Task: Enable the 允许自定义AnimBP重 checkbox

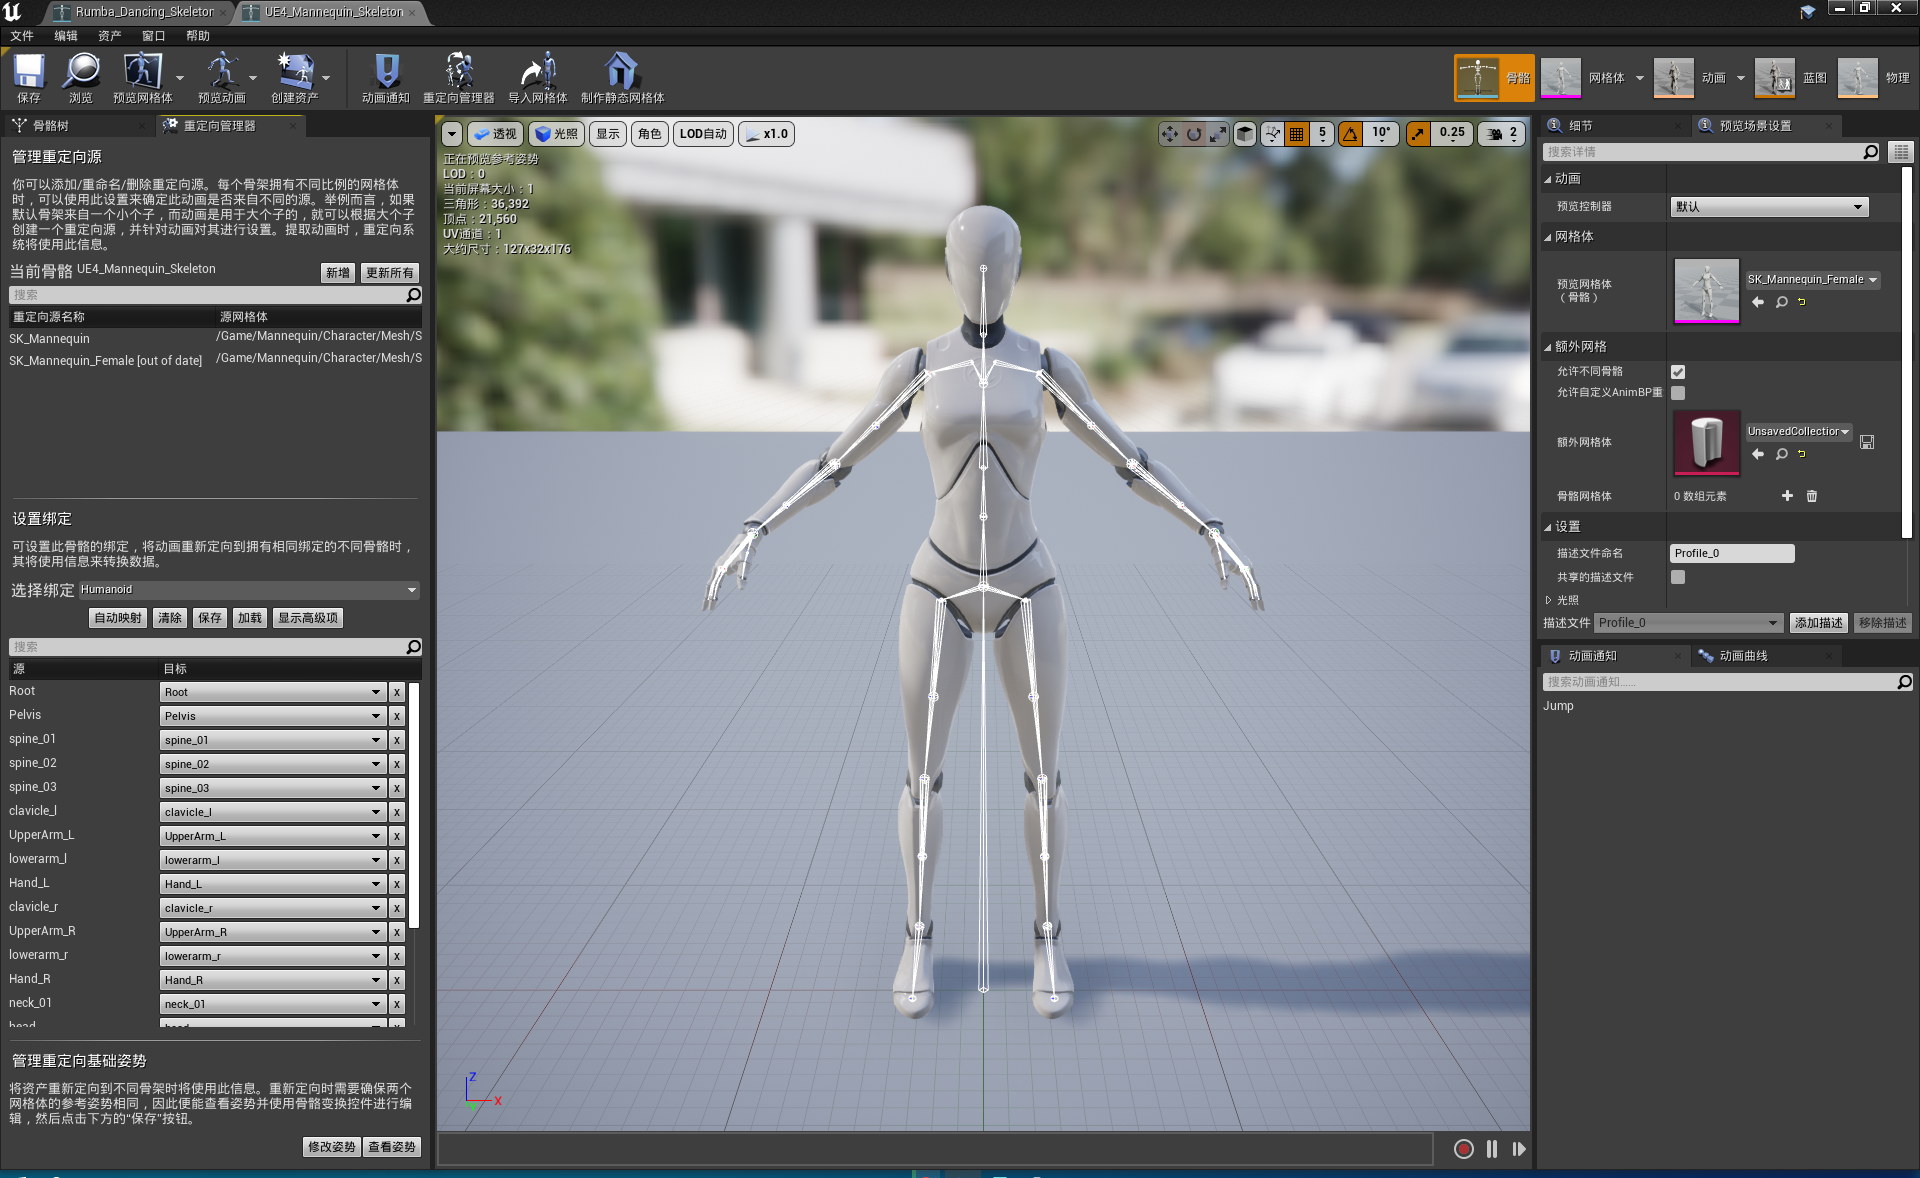Action: pos(1678,393)
